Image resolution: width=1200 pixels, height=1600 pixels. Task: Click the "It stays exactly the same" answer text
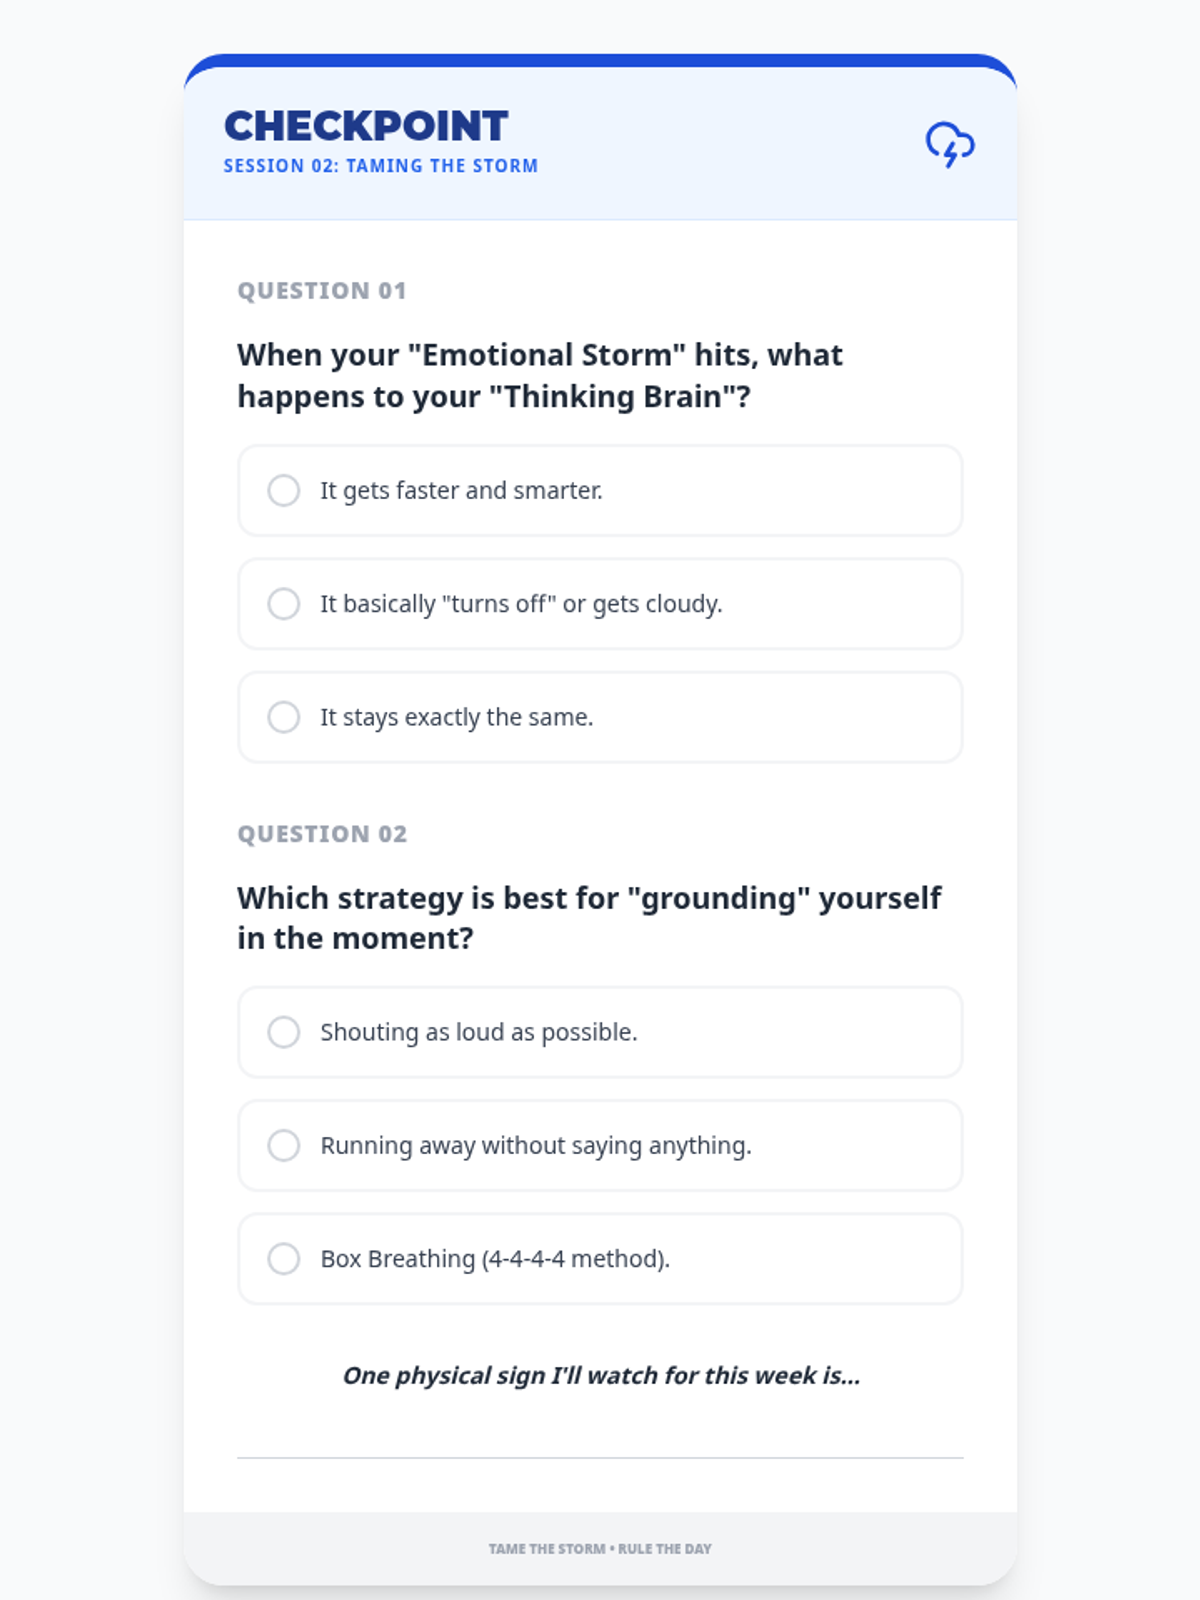[457, 717]
